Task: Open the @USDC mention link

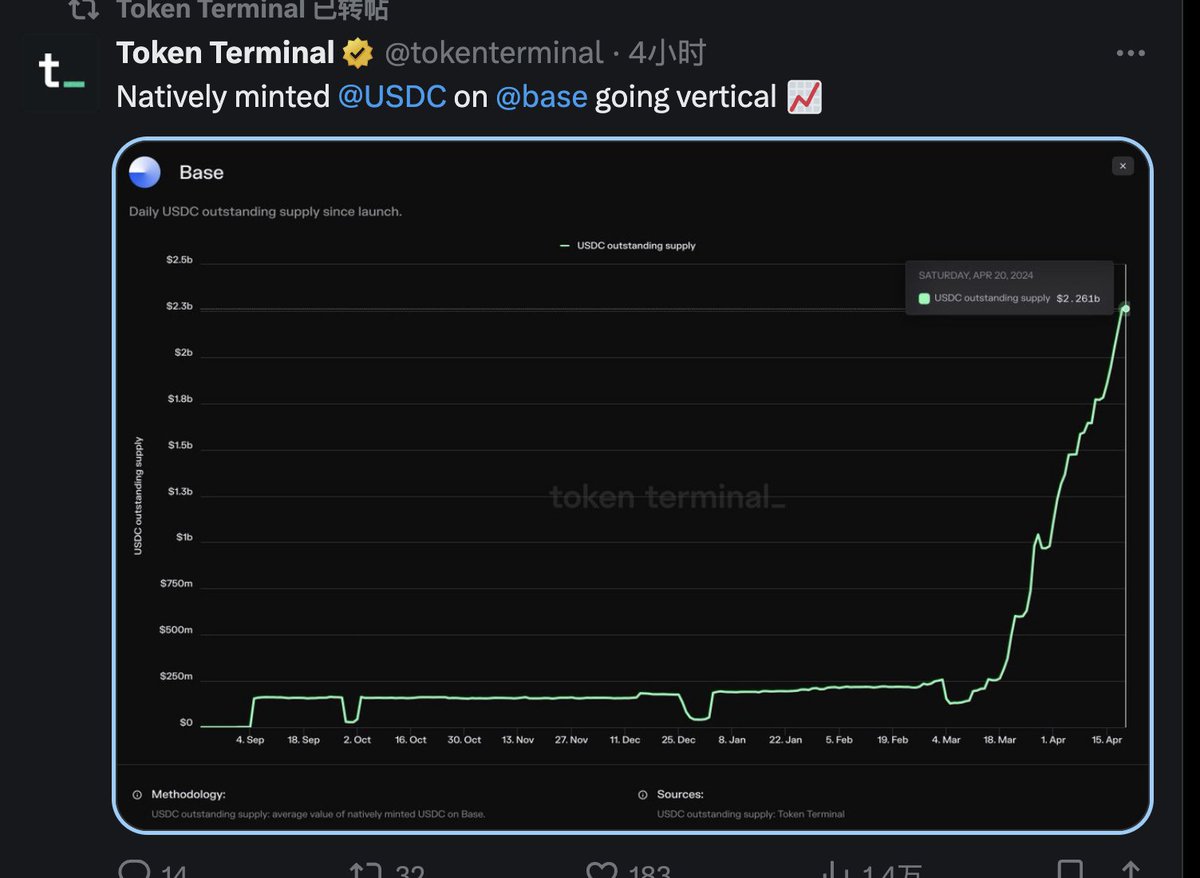Action: coord(392,97)
